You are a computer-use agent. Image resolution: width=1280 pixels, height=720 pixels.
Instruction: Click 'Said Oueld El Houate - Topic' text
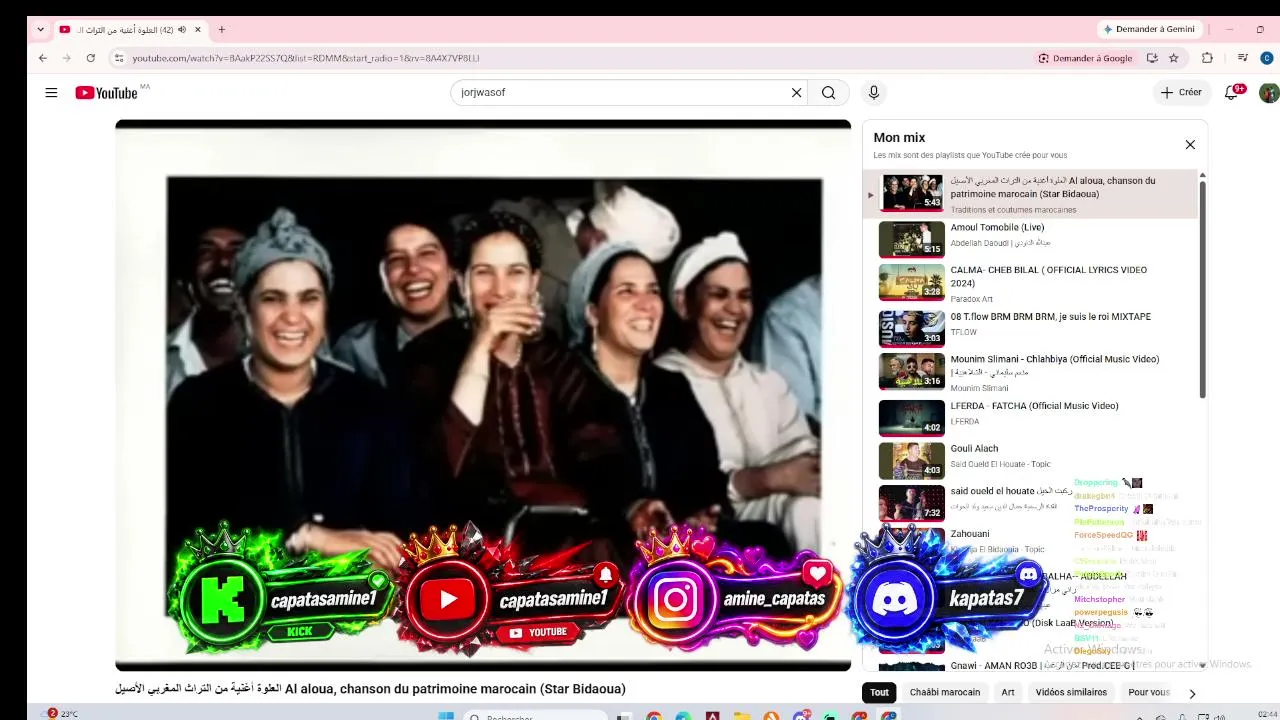[1000, 464]
